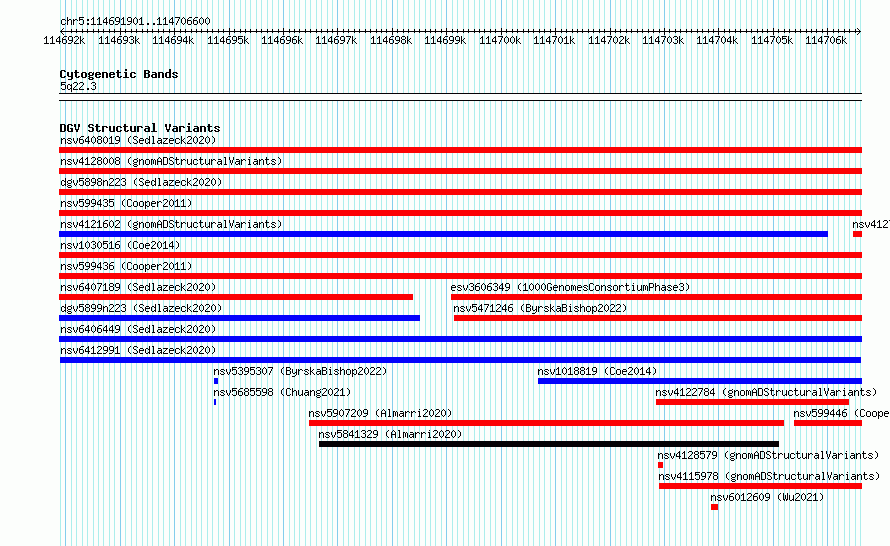Click the small red marker of nsv4128579
The image size is (890, 546).
660,465
